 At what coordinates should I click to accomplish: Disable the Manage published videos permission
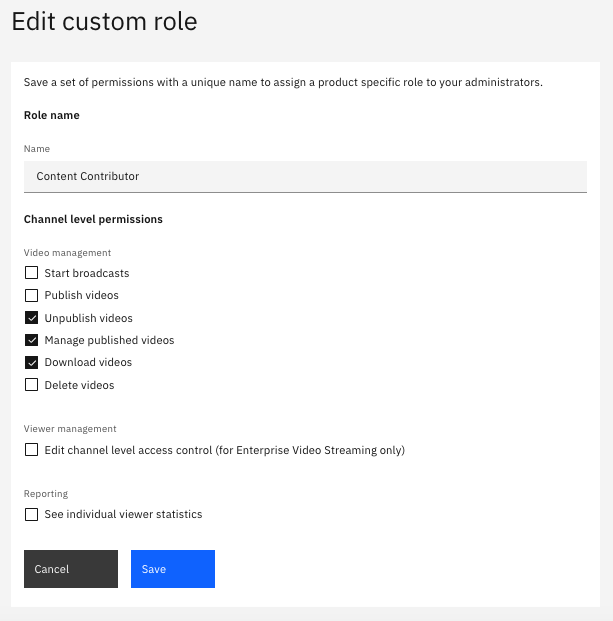tap(31, 340)
